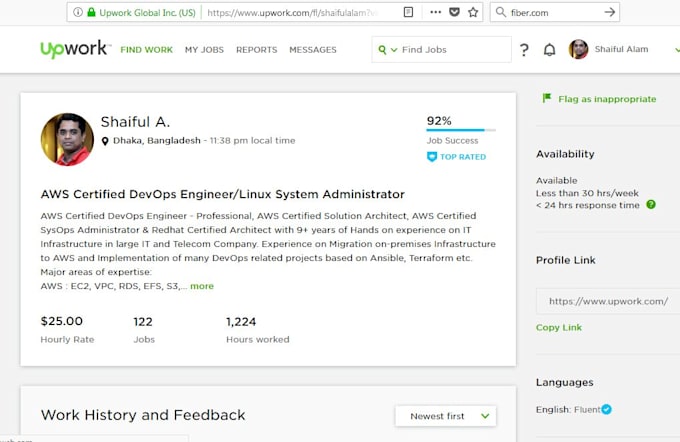680x442 pixels.
Task: Open Newest first sort dropdown
Action: click(446, 416)
